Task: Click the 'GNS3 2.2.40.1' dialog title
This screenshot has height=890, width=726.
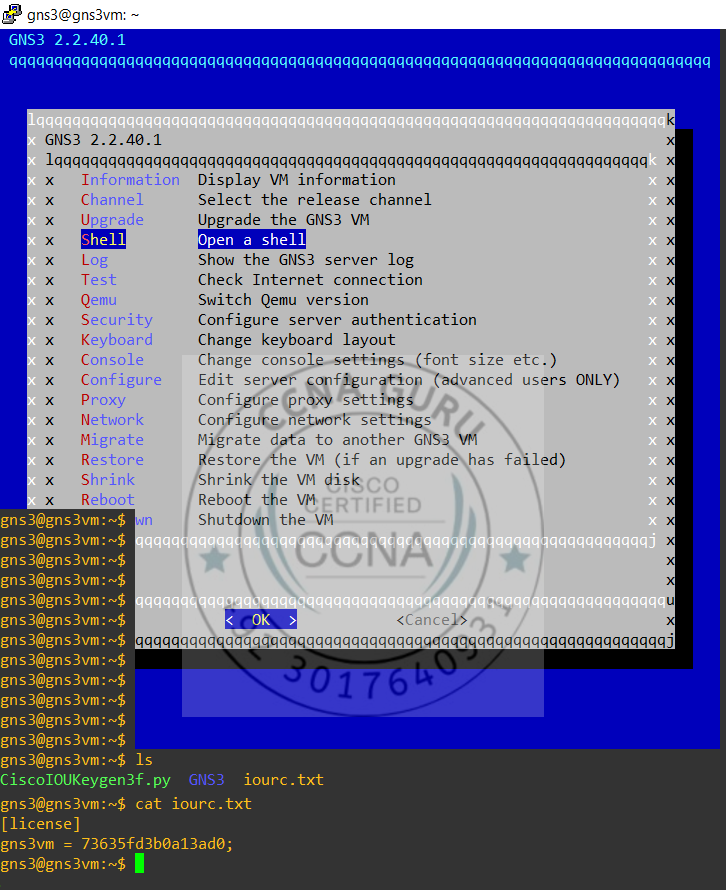Action: click(103, 140)
